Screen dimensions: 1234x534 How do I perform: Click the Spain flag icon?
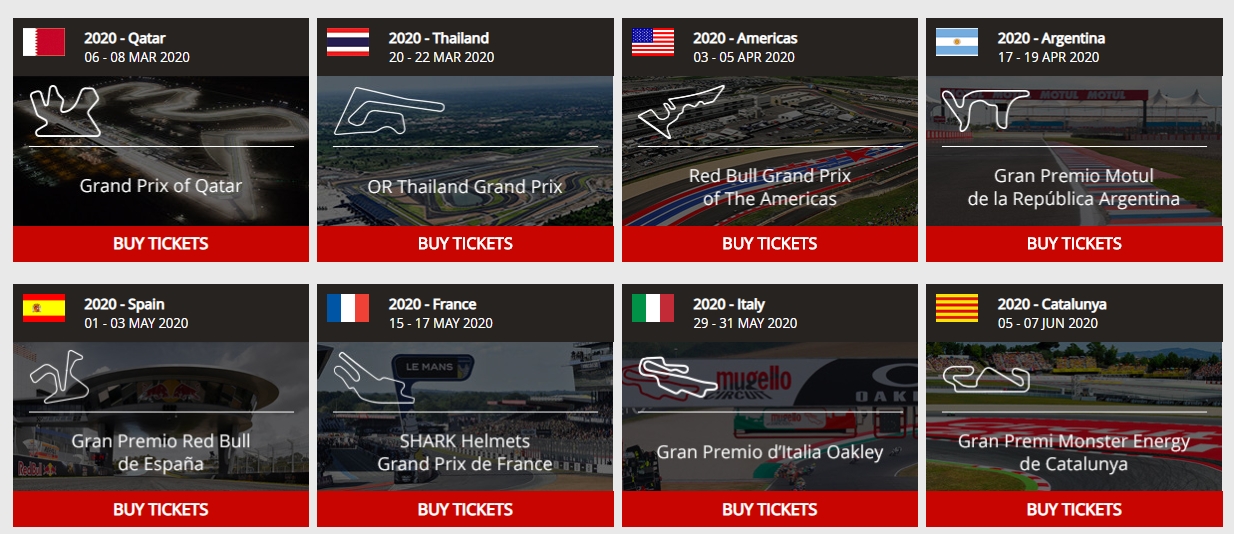44,308
